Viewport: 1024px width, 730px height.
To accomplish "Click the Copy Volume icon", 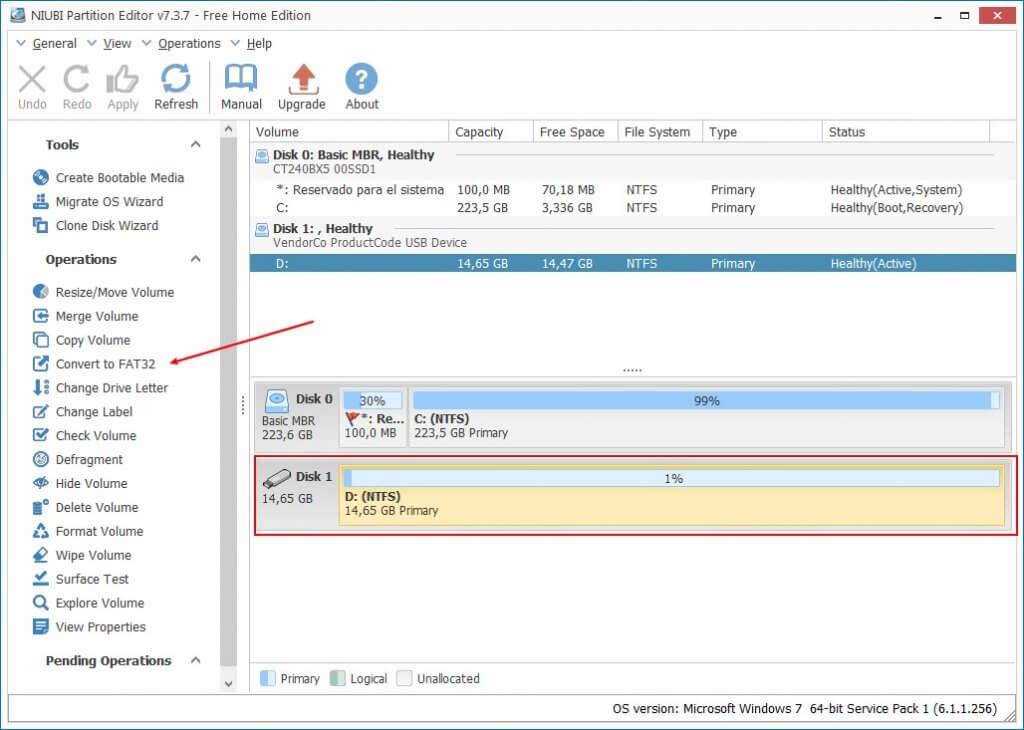I will pos(40,340).
